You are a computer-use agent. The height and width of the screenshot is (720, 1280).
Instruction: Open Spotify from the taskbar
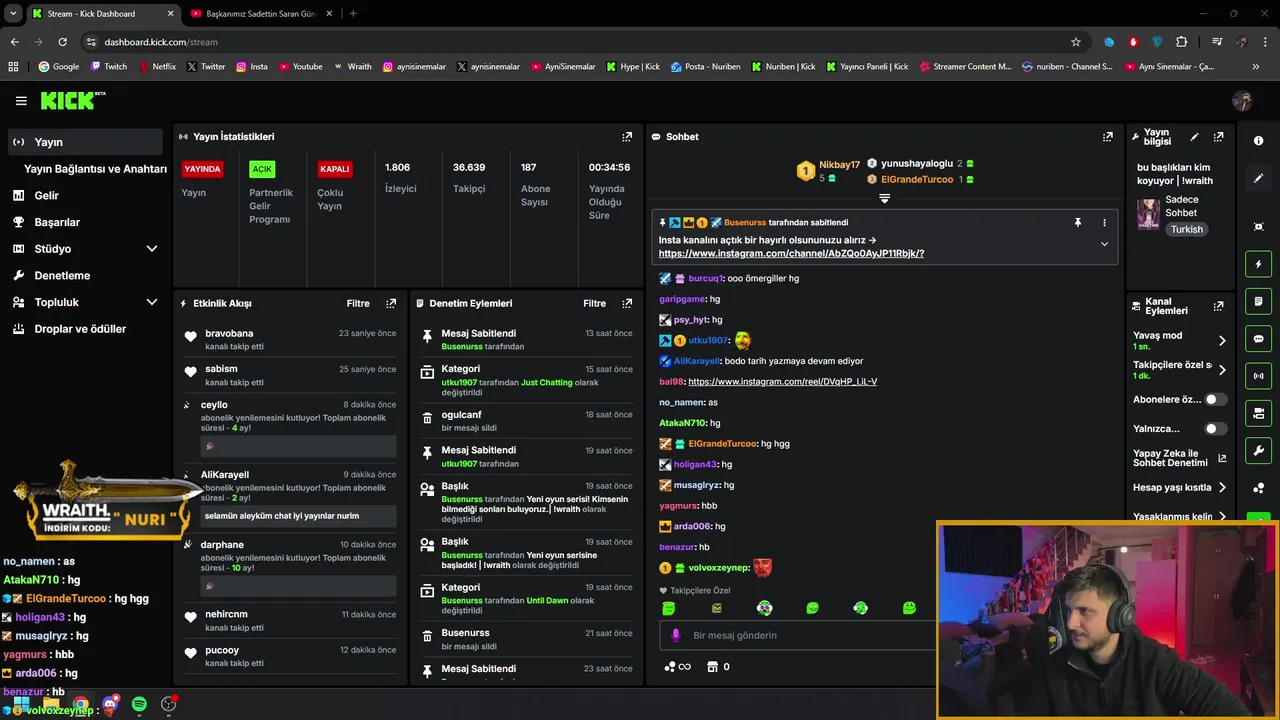[x=139, y=704]
